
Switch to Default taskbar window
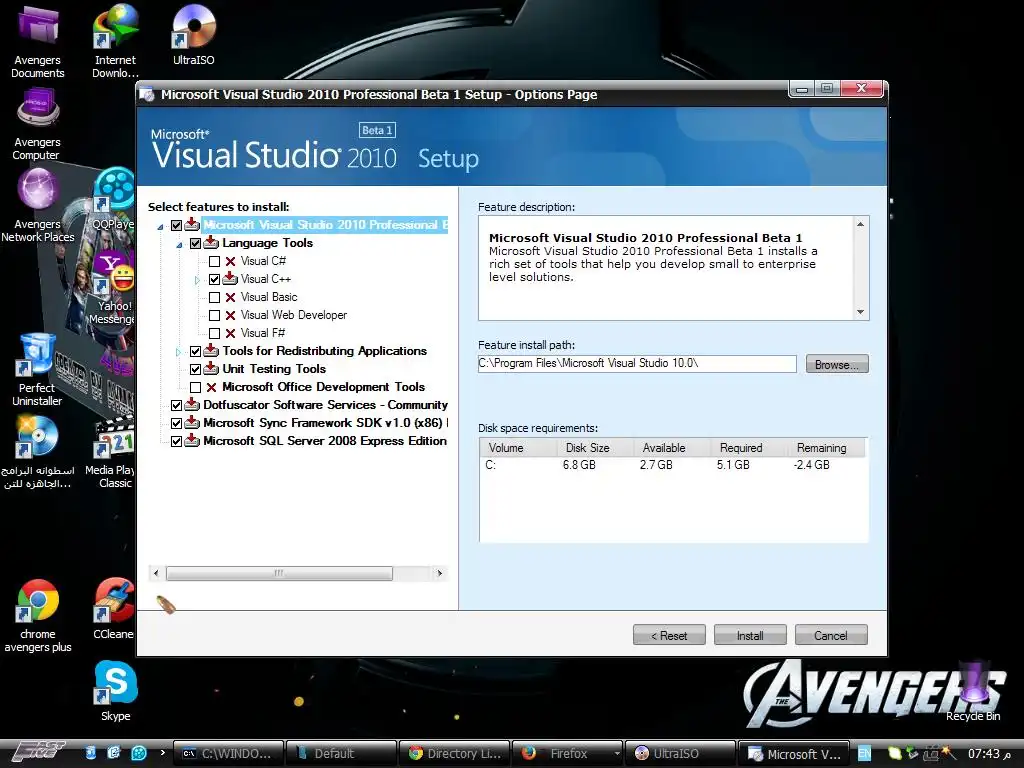point(341,754)
